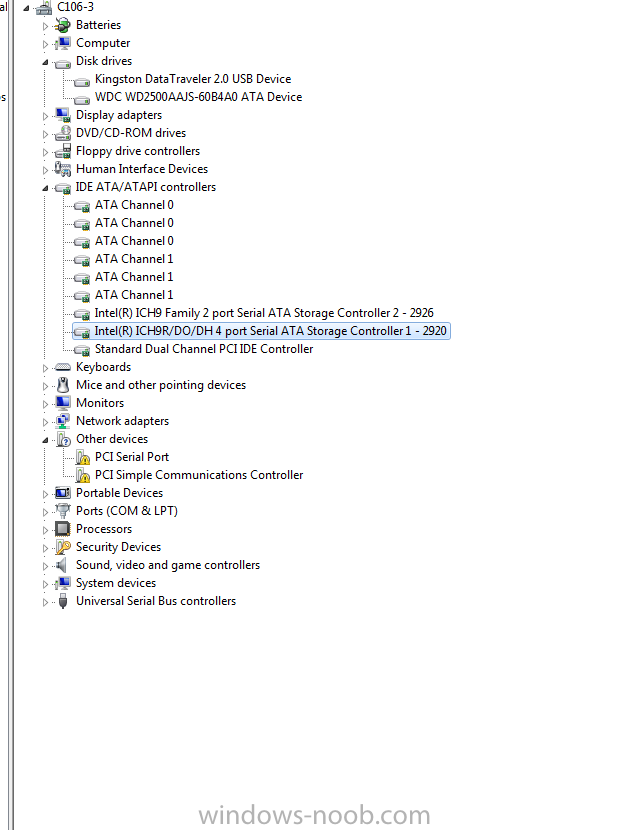
Task: Expand the Portable Devices node
Action: [x=45, y=494]
